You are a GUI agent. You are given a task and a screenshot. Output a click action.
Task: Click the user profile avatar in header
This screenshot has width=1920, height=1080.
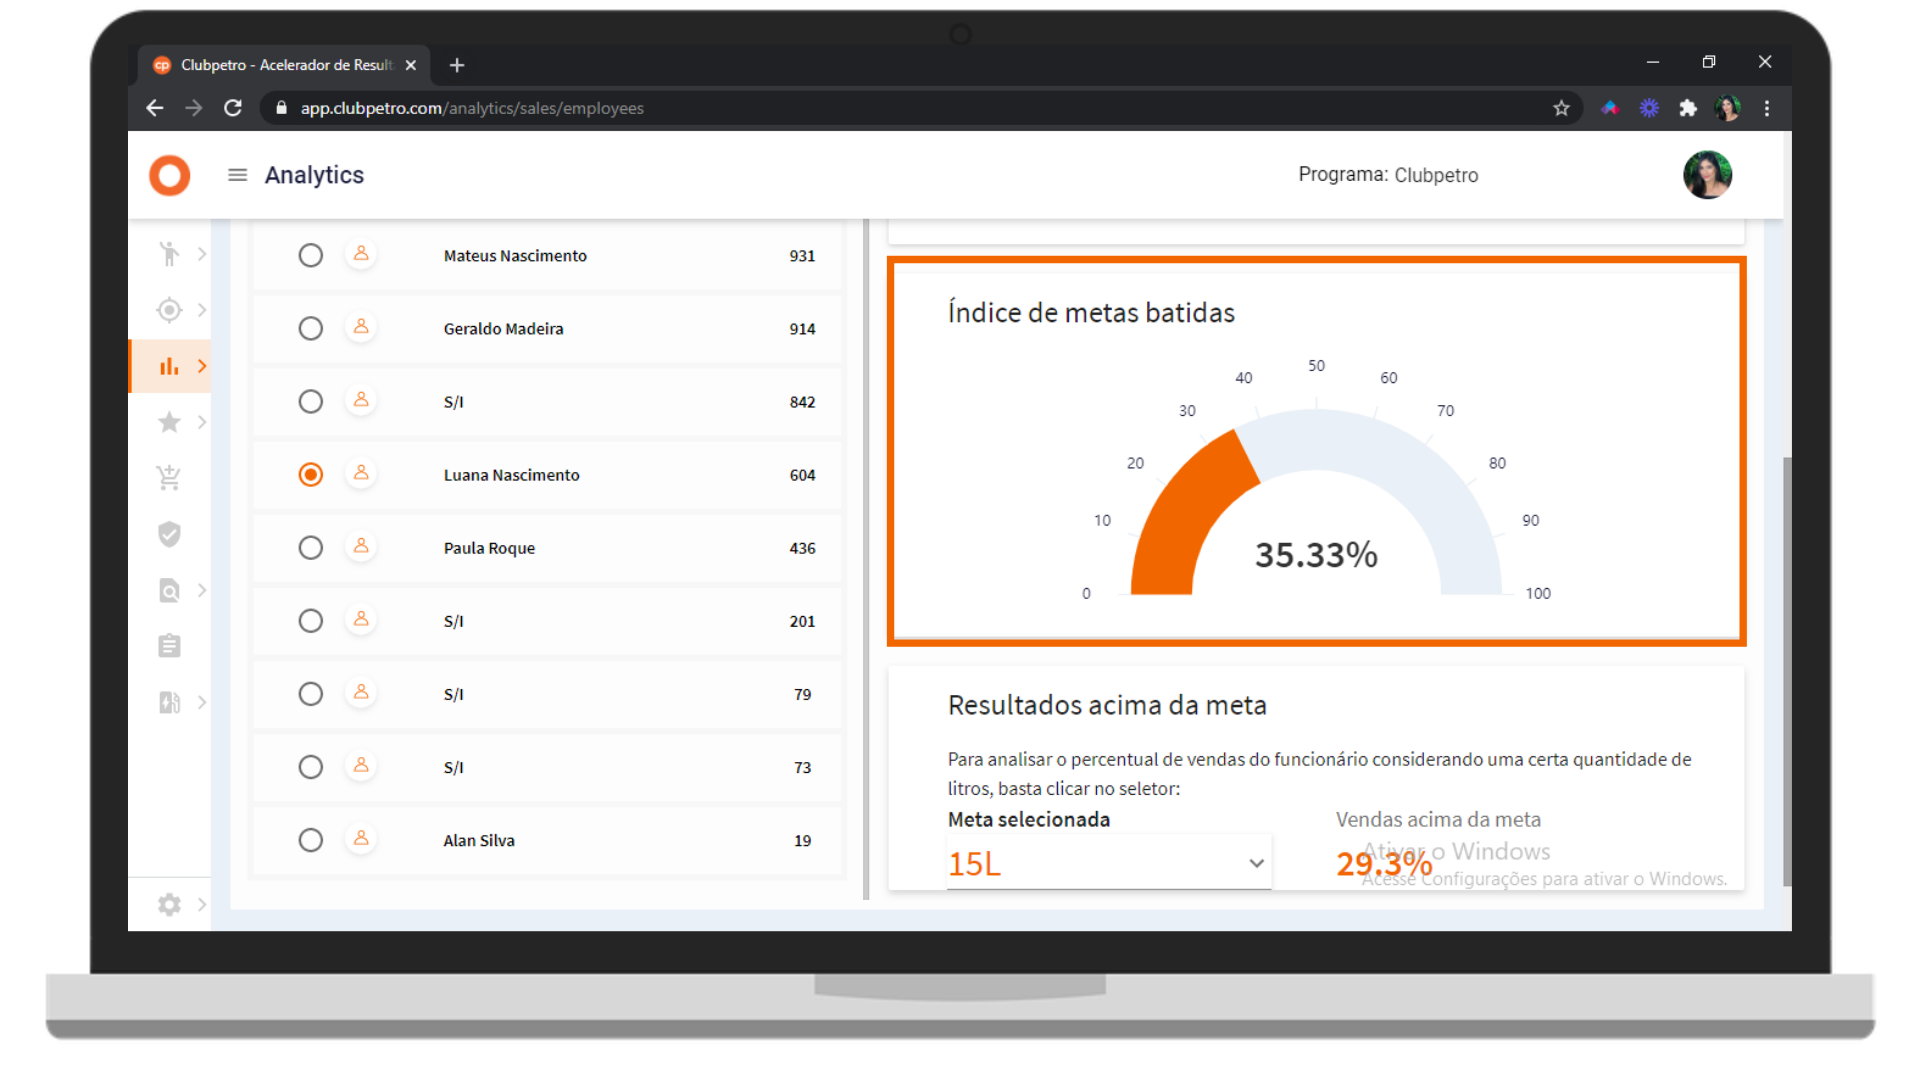pyautogui.click(x=1707, y=175)
